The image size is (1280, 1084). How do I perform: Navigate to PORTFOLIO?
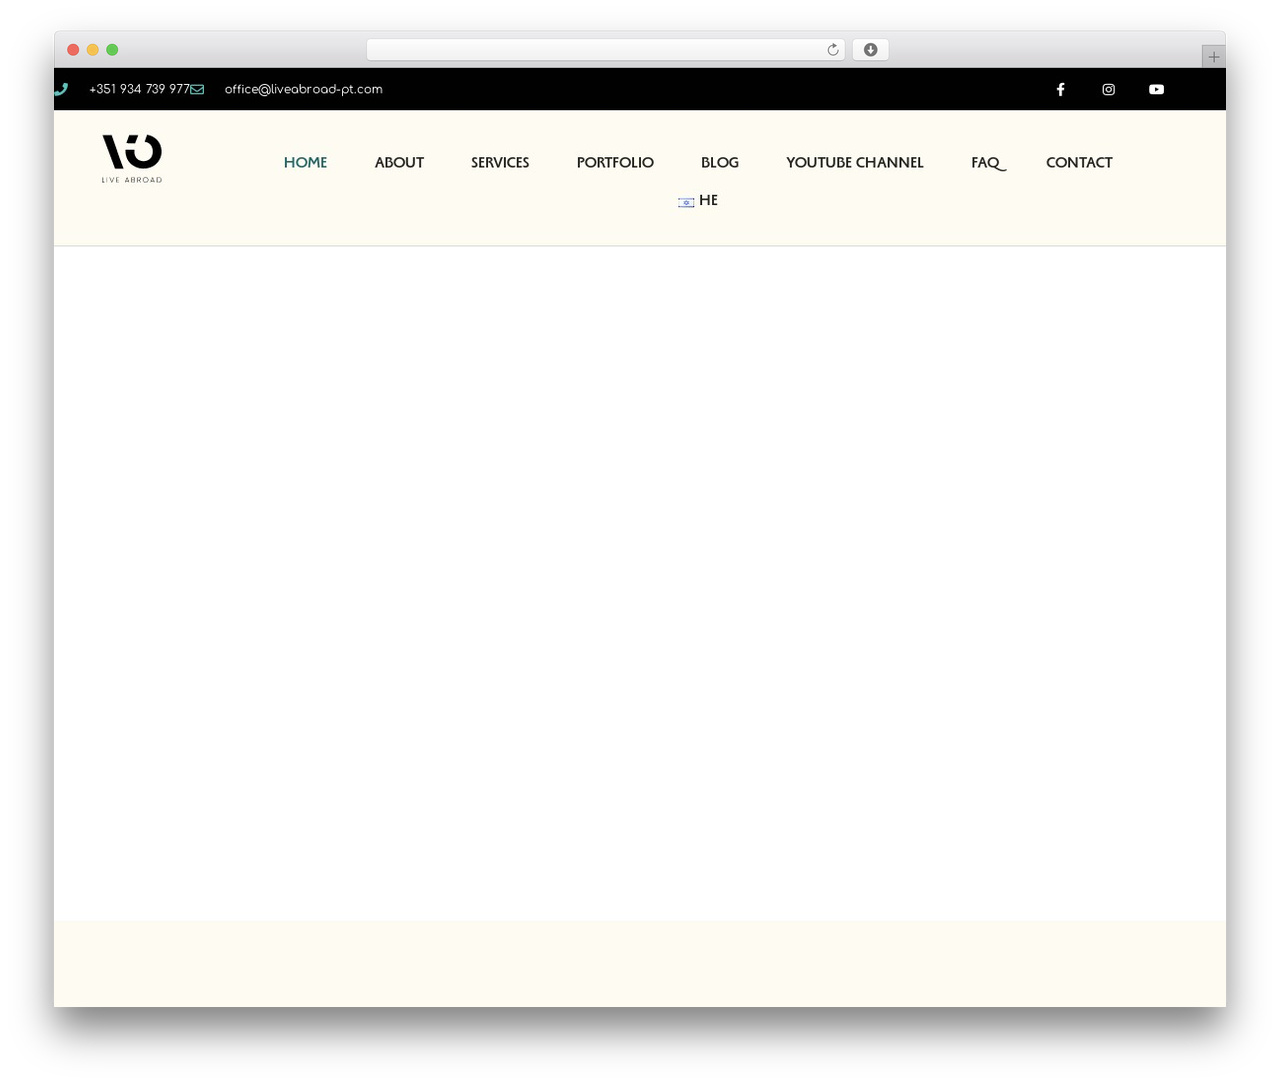coord(615,162)
